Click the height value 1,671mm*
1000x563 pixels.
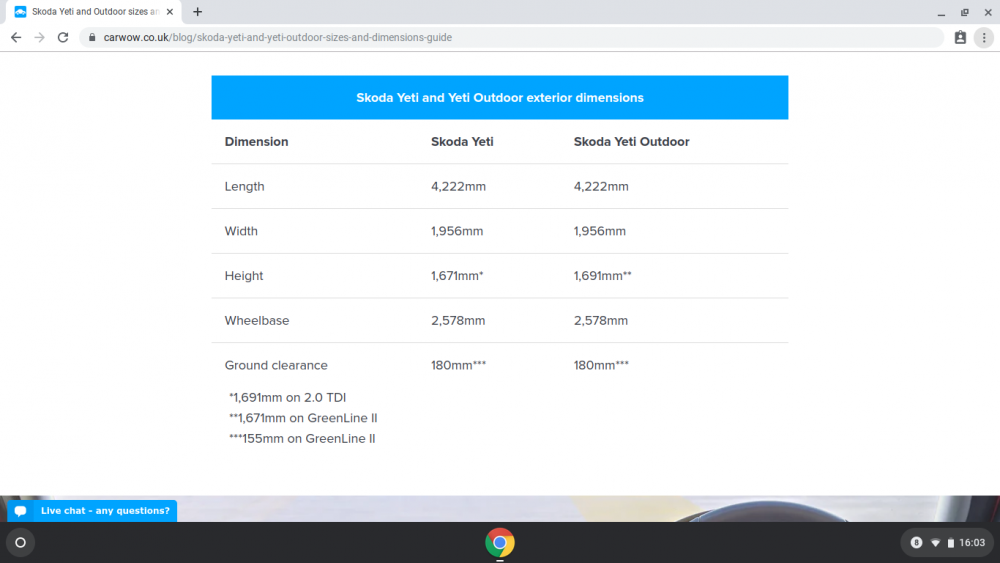point(457,275)
